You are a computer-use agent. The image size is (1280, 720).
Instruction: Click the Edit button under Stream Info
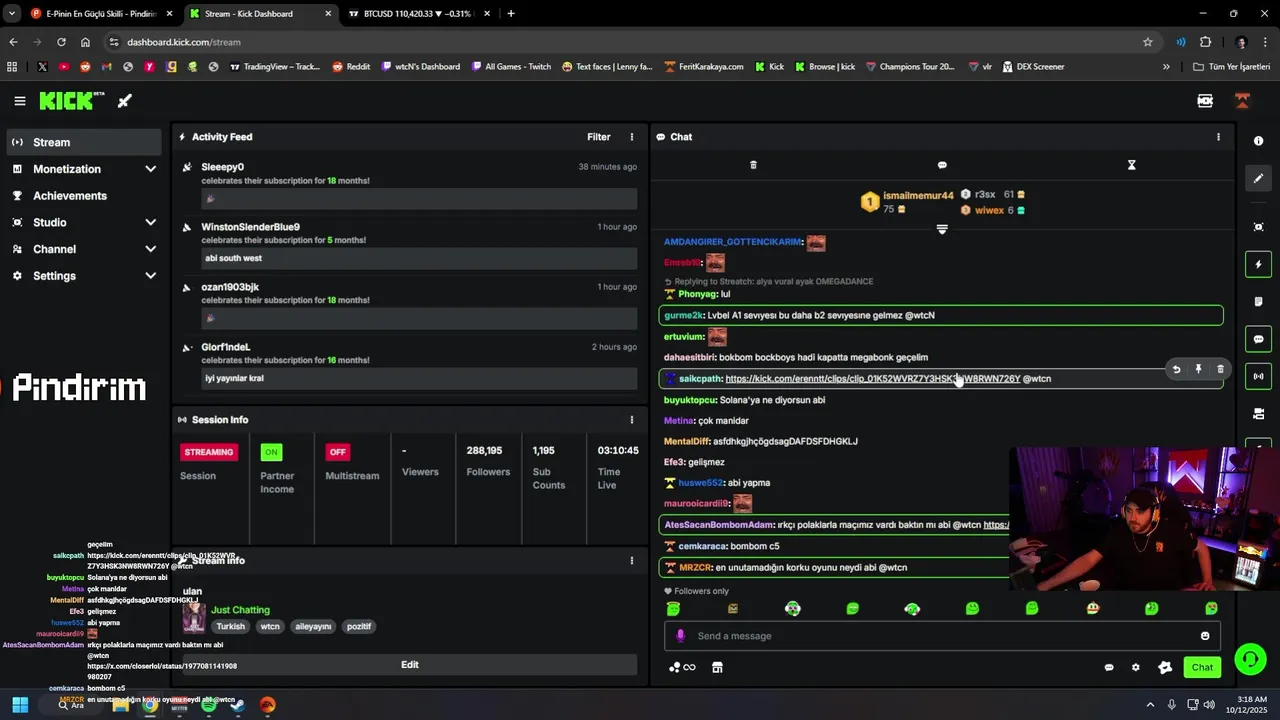coord(410,665)
